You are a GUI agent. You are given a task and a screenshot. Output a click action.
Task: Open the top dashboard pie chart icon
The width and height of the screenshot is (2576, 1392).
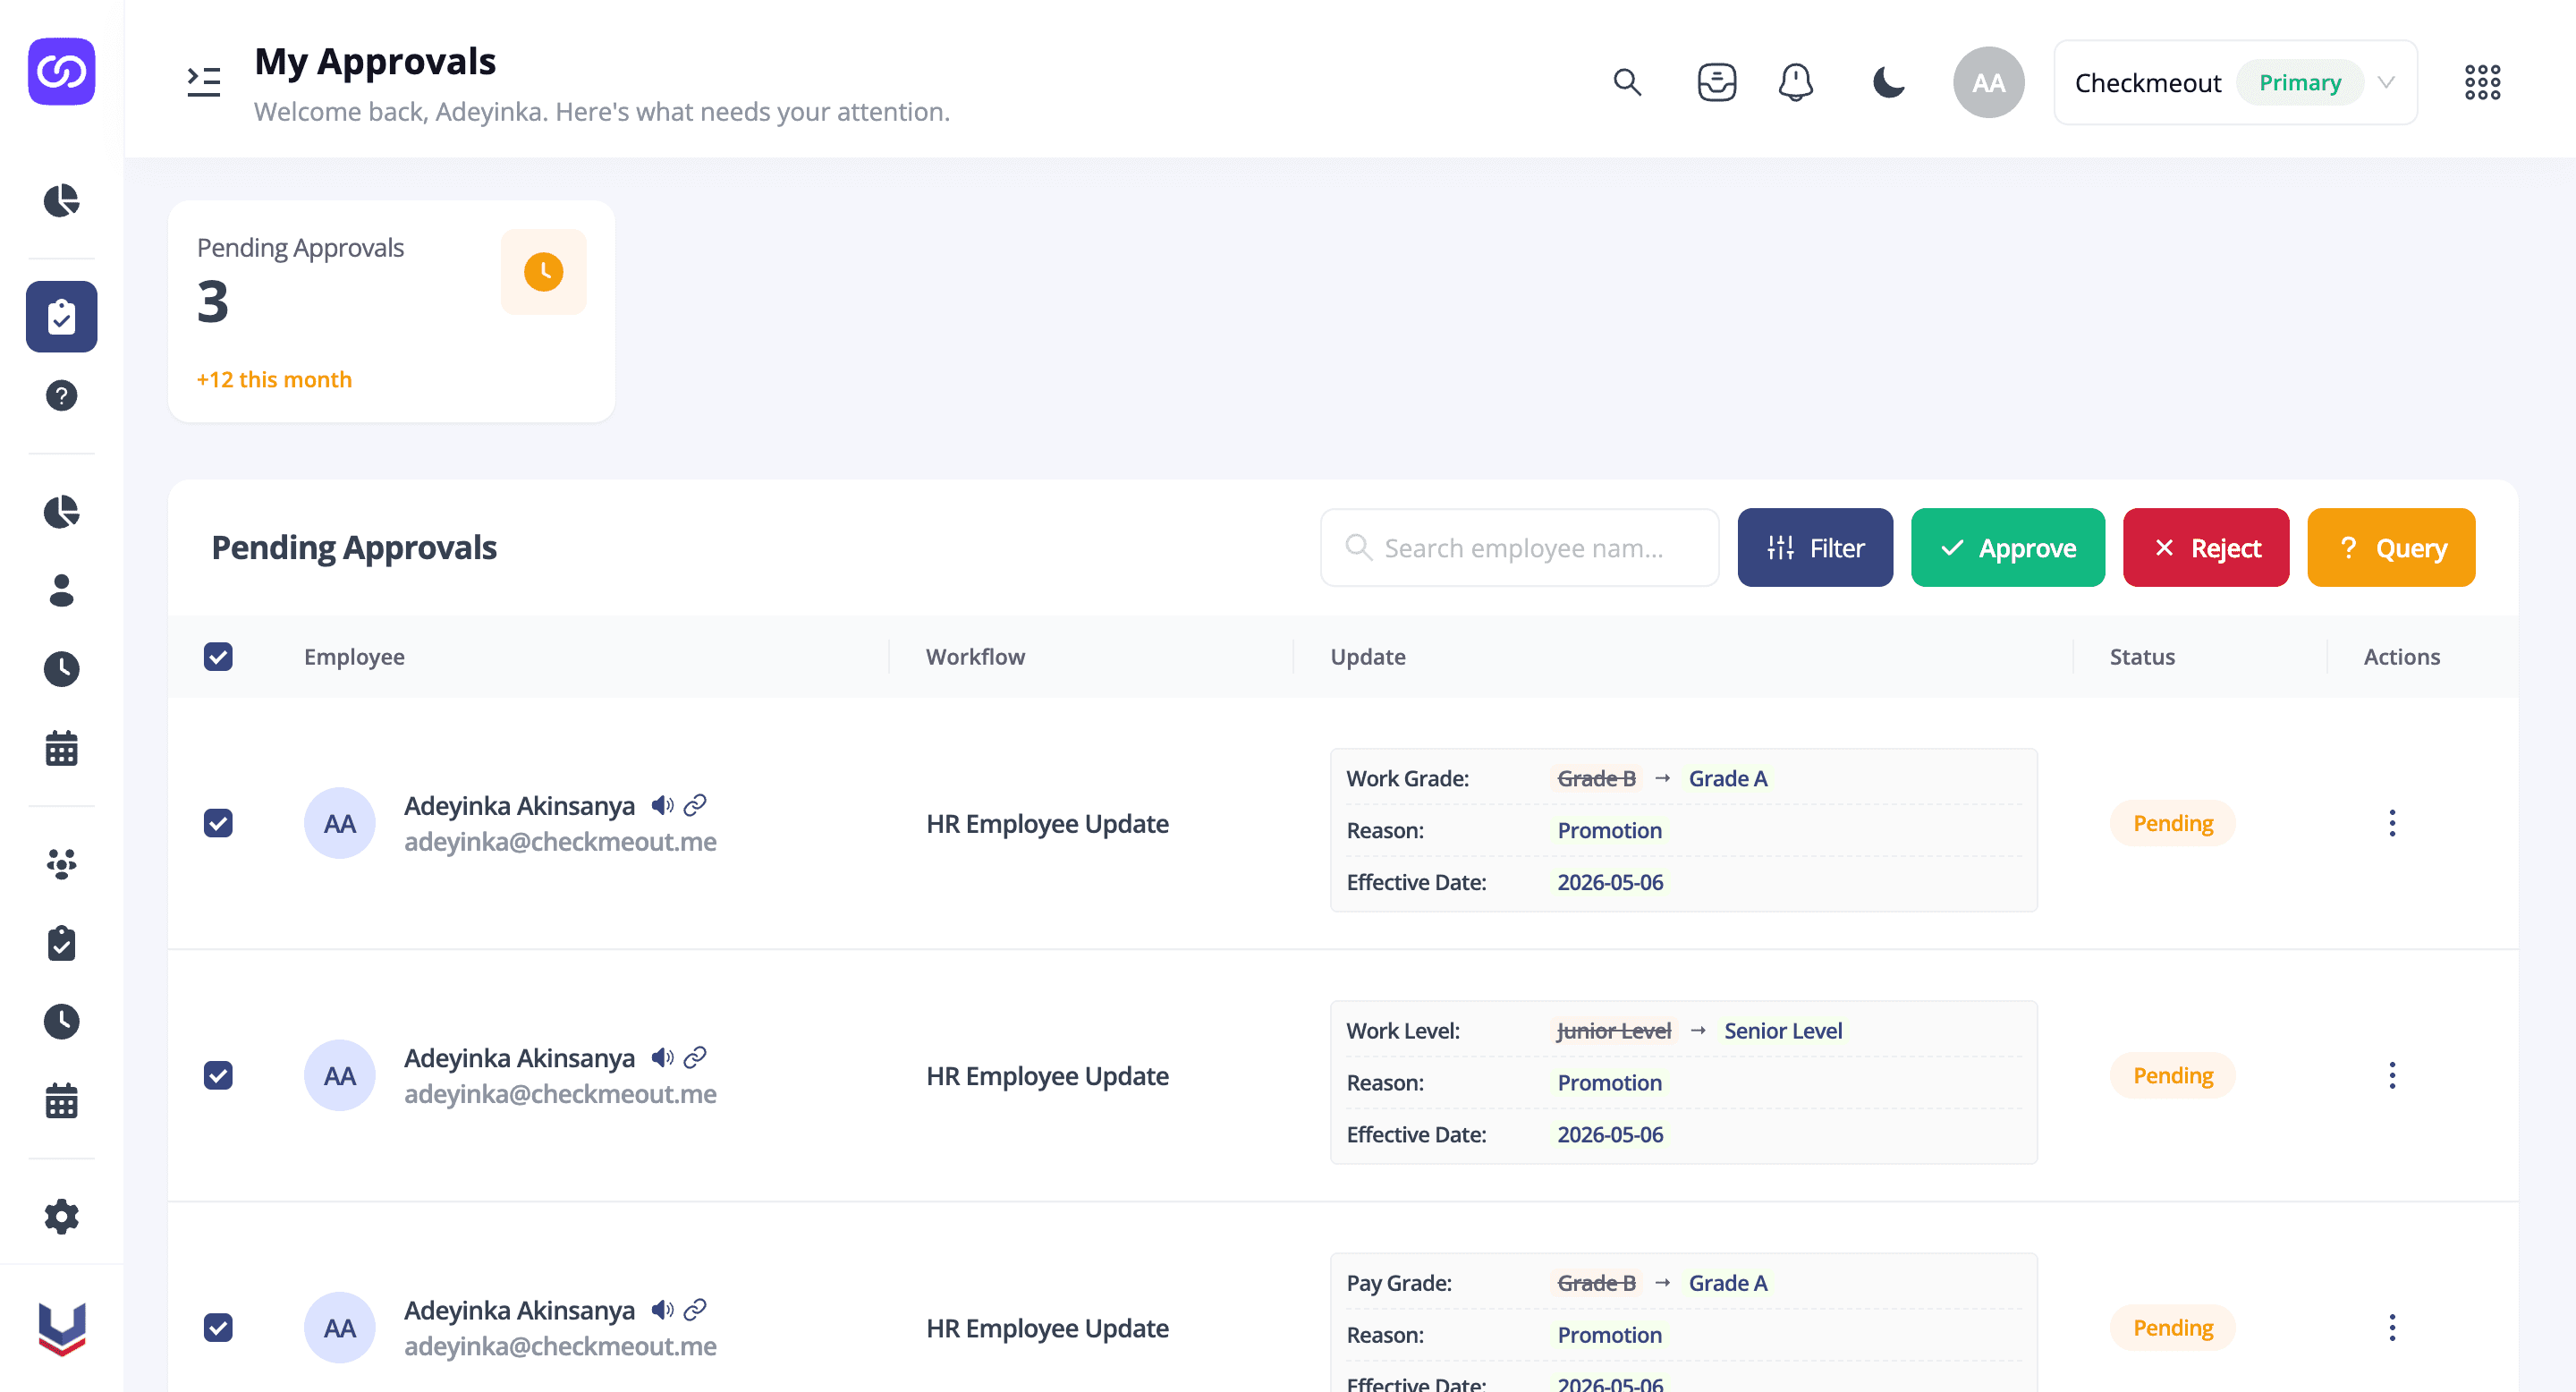(x=61, y=200)
